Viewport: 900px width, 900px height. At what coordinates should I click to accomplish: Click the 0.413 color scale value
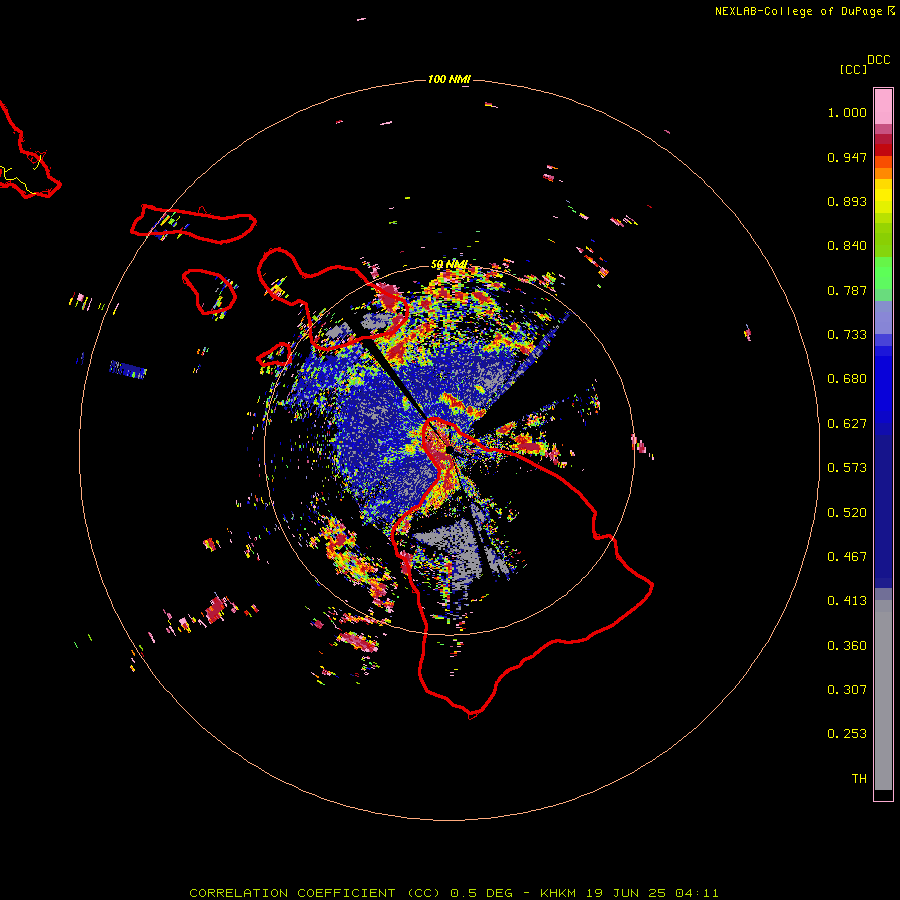[847, 601]
